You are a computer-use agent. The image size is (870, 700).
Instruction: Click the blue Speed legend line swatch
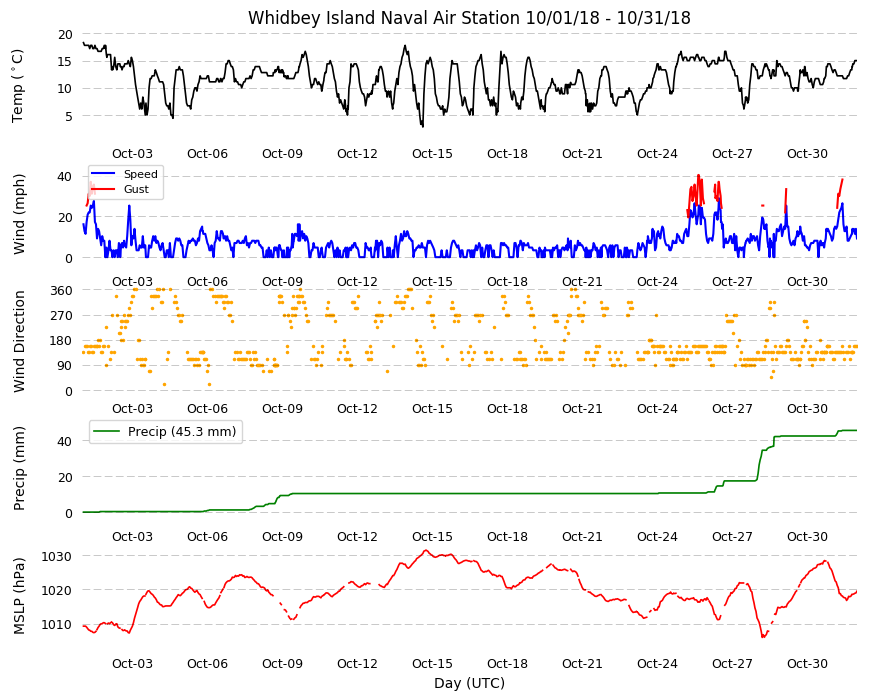tap(103, 174)
